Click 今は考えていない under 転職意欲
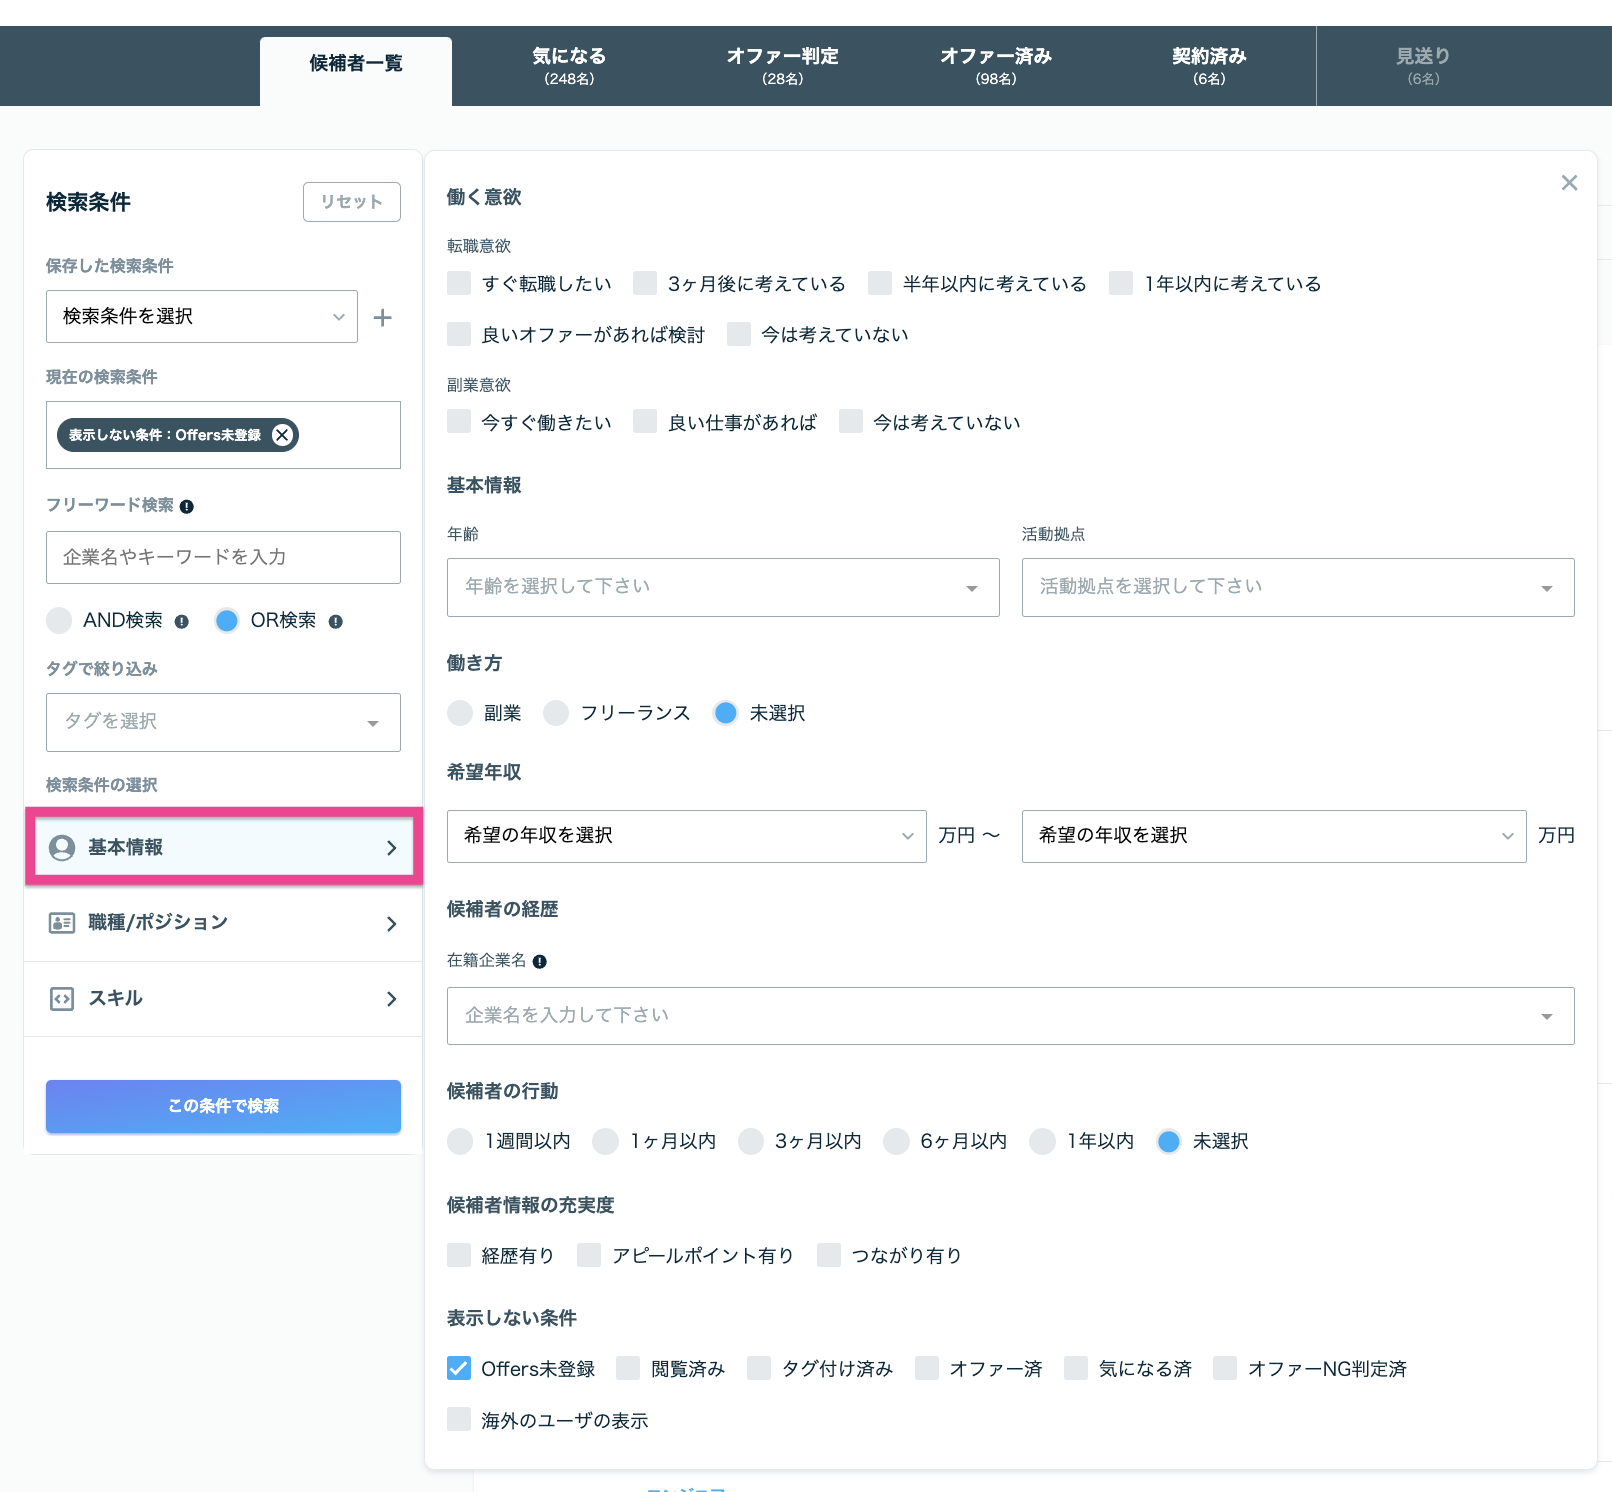Image resolution: width=1612 pixels, height=1492 pixels. click(739, 334)
